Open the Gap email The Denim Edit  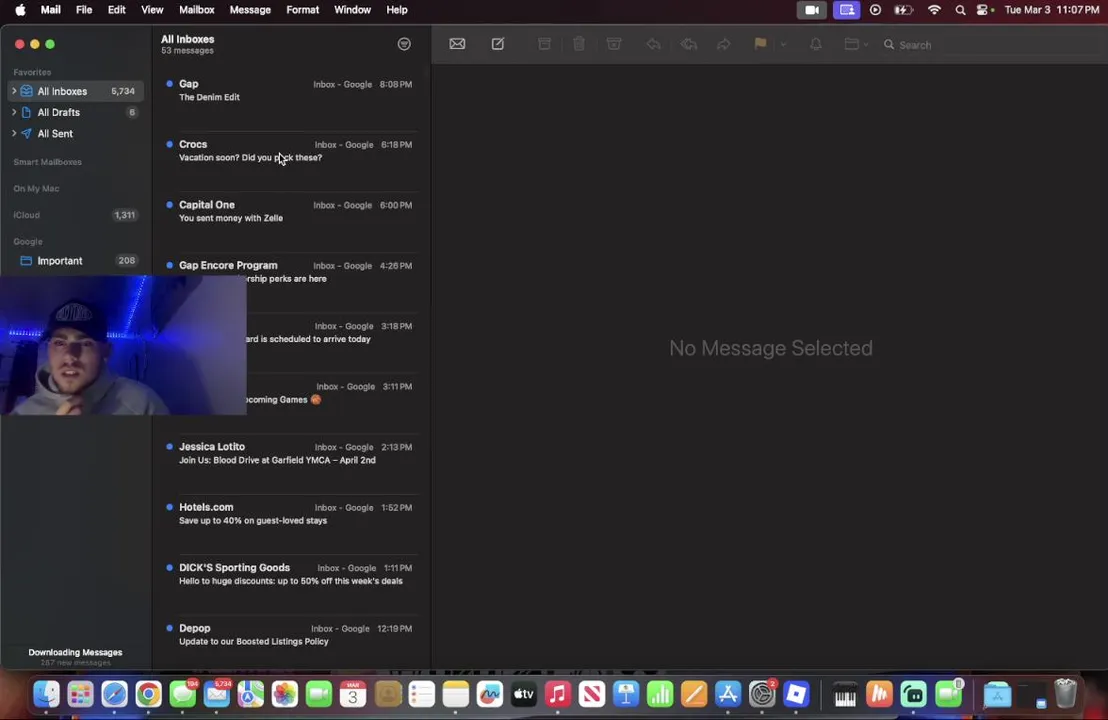[x=290, y=100]
